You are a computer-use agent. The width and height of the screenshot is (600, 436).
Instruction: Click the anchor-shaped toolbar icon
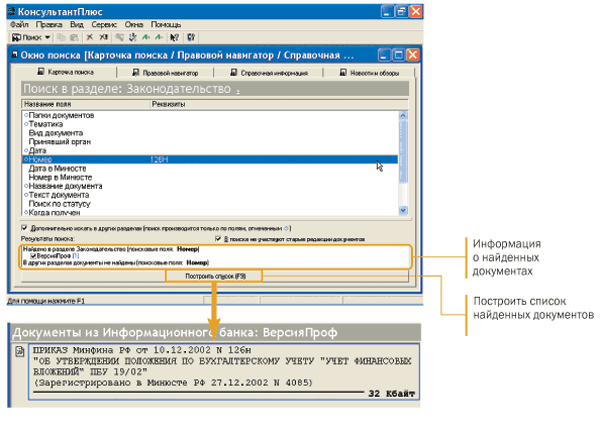[x=133, y=37]
